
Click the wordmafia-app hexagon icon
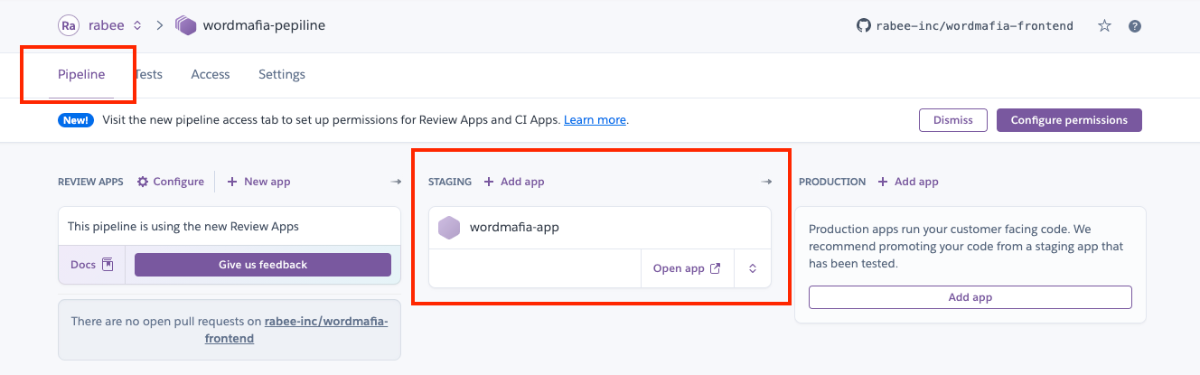coord(450,227)
